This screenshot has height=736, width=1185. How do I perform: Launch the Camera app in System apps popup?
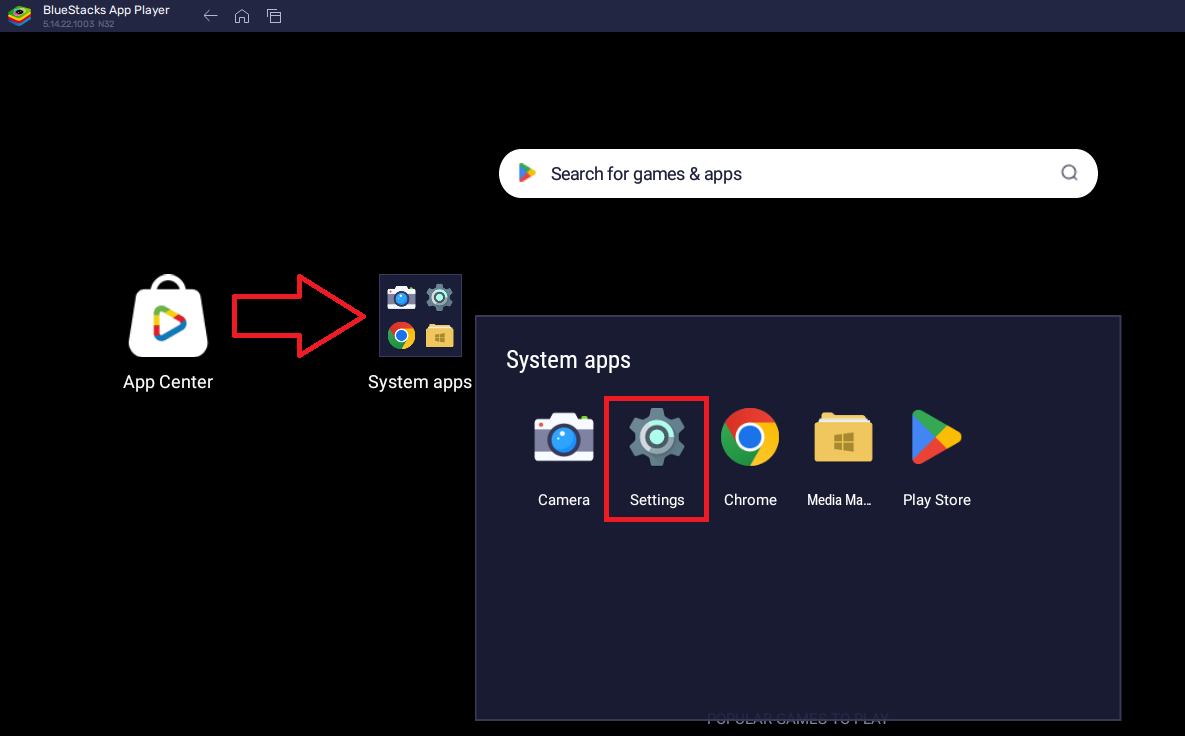point(564,437)
